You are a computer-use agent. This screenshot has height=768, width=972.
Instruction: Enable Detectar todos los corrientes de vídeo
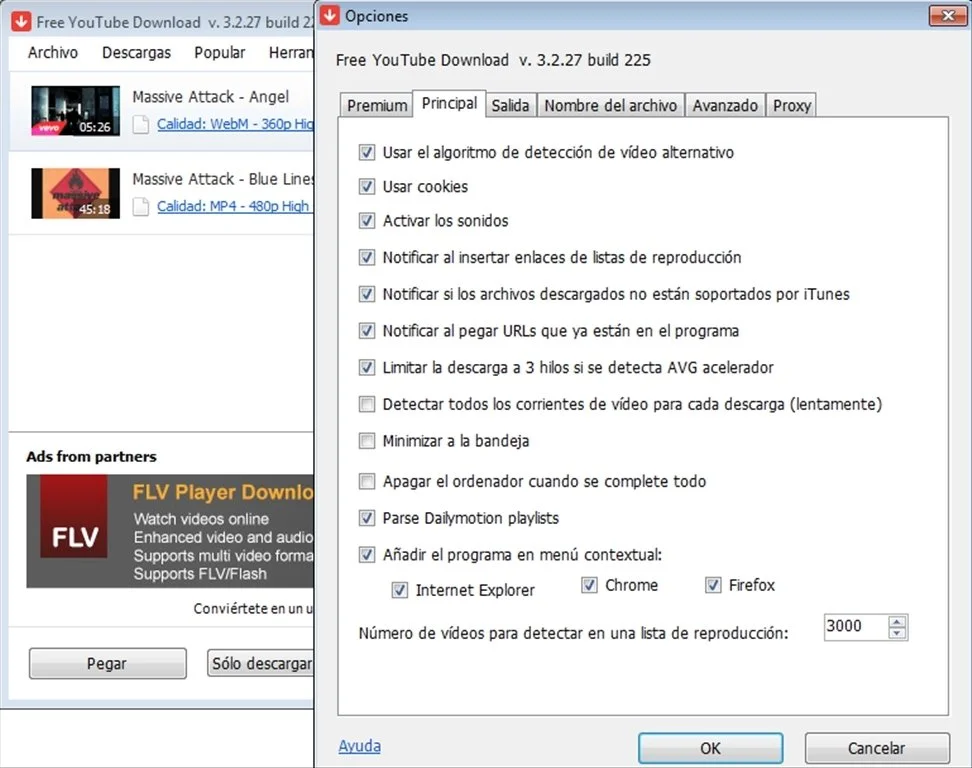click(x=367, y=404)
